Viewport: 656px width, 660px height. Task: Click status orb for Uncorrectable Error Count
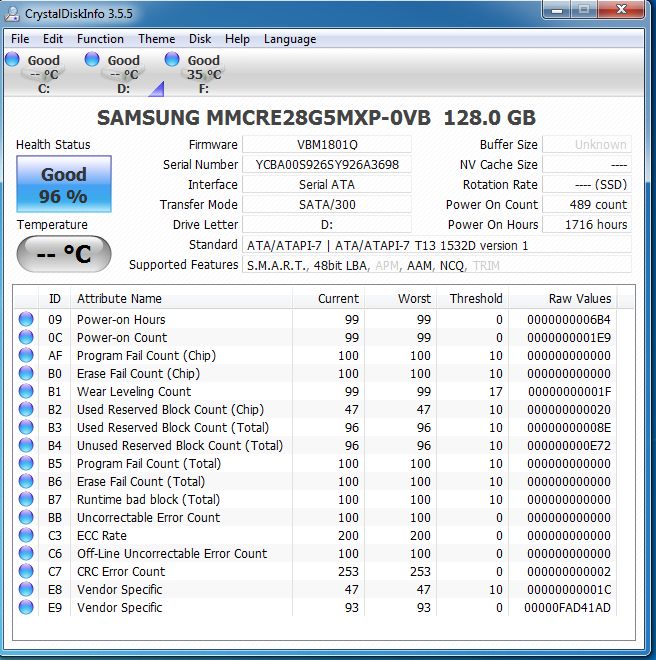click(26, 517)
